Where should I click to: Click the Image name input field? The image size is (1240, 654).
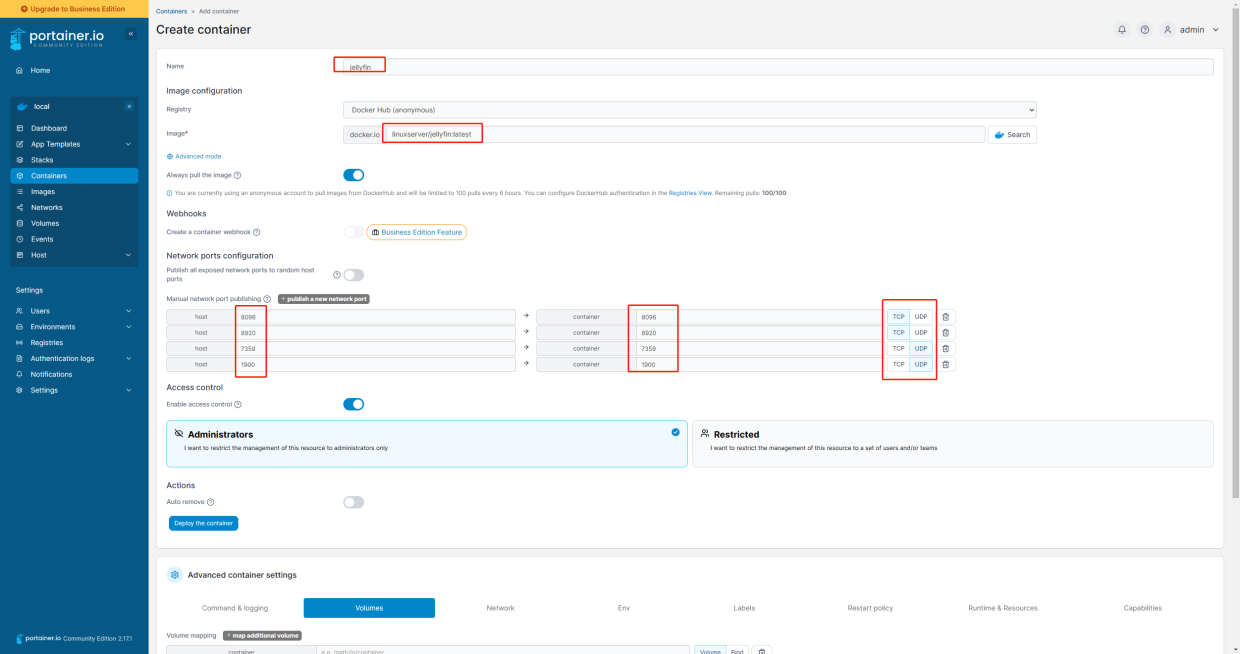coord(684,134)
